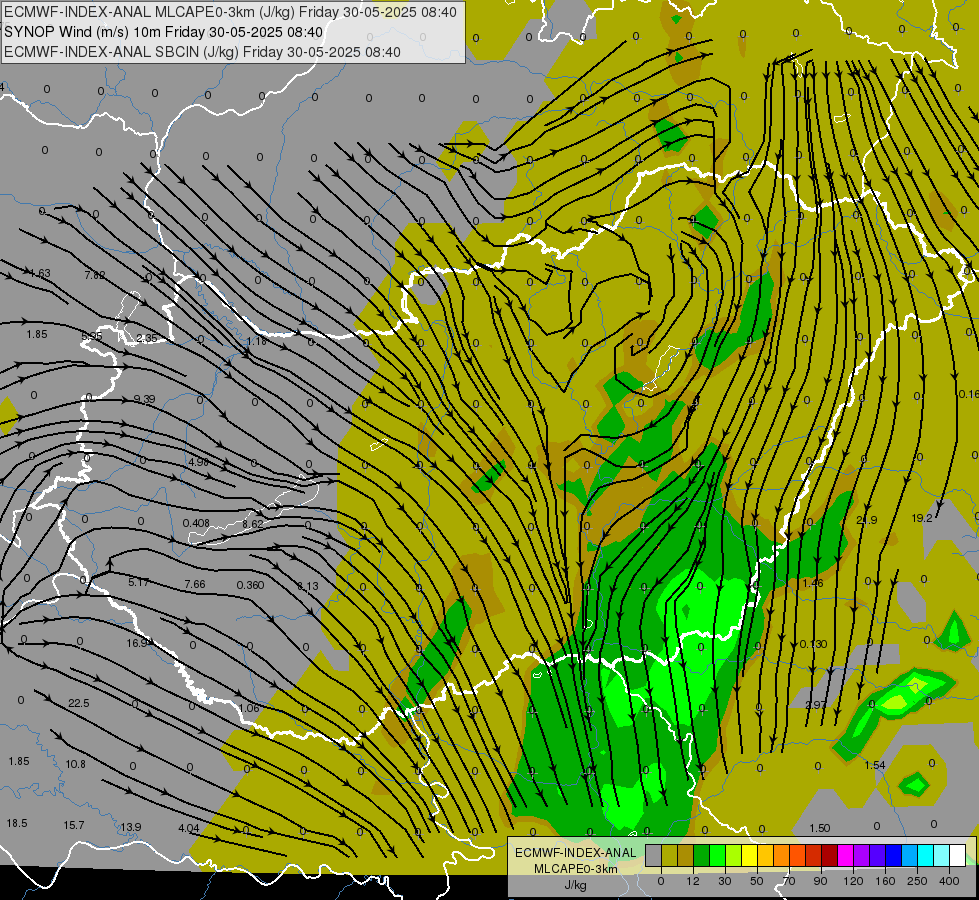Click the map value '21.9'
The image size is (979, 900).
point(867,520)
